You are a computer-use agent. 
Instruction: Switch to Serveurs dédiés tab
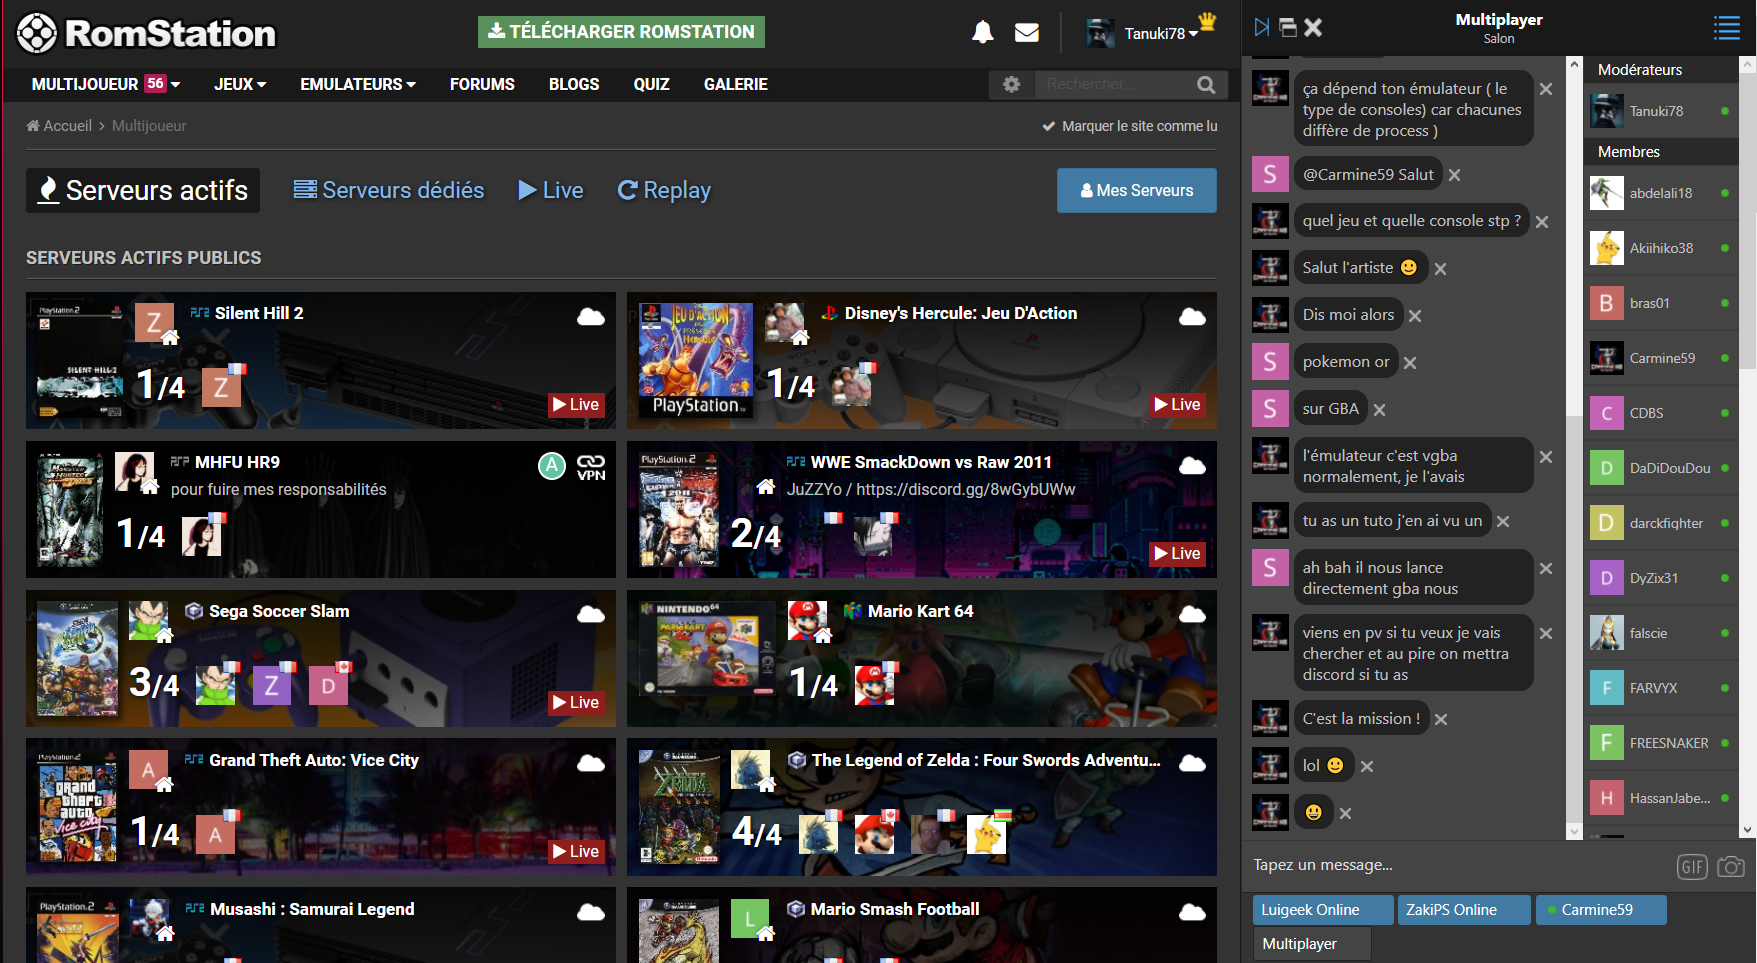point(389,190)
